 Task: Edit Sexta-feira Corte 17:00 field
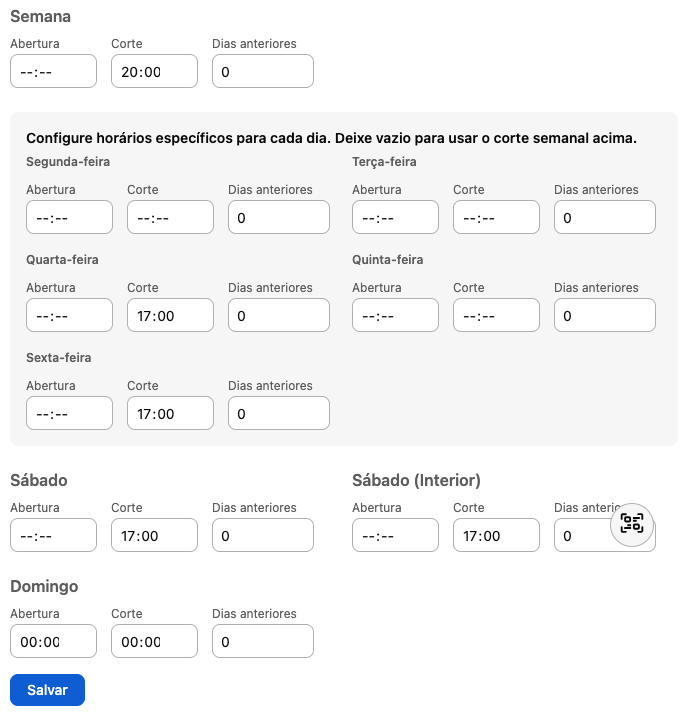pos(170,413)
